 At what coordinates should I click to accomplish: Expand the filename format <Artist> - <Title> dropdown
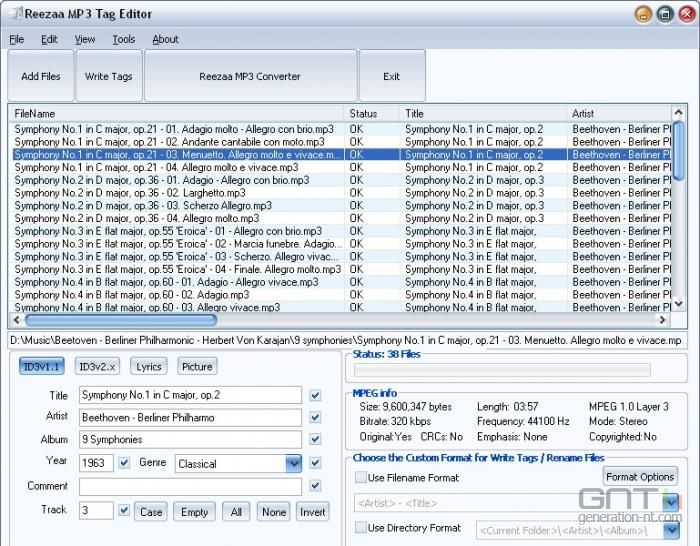click(x=671, y=503)
